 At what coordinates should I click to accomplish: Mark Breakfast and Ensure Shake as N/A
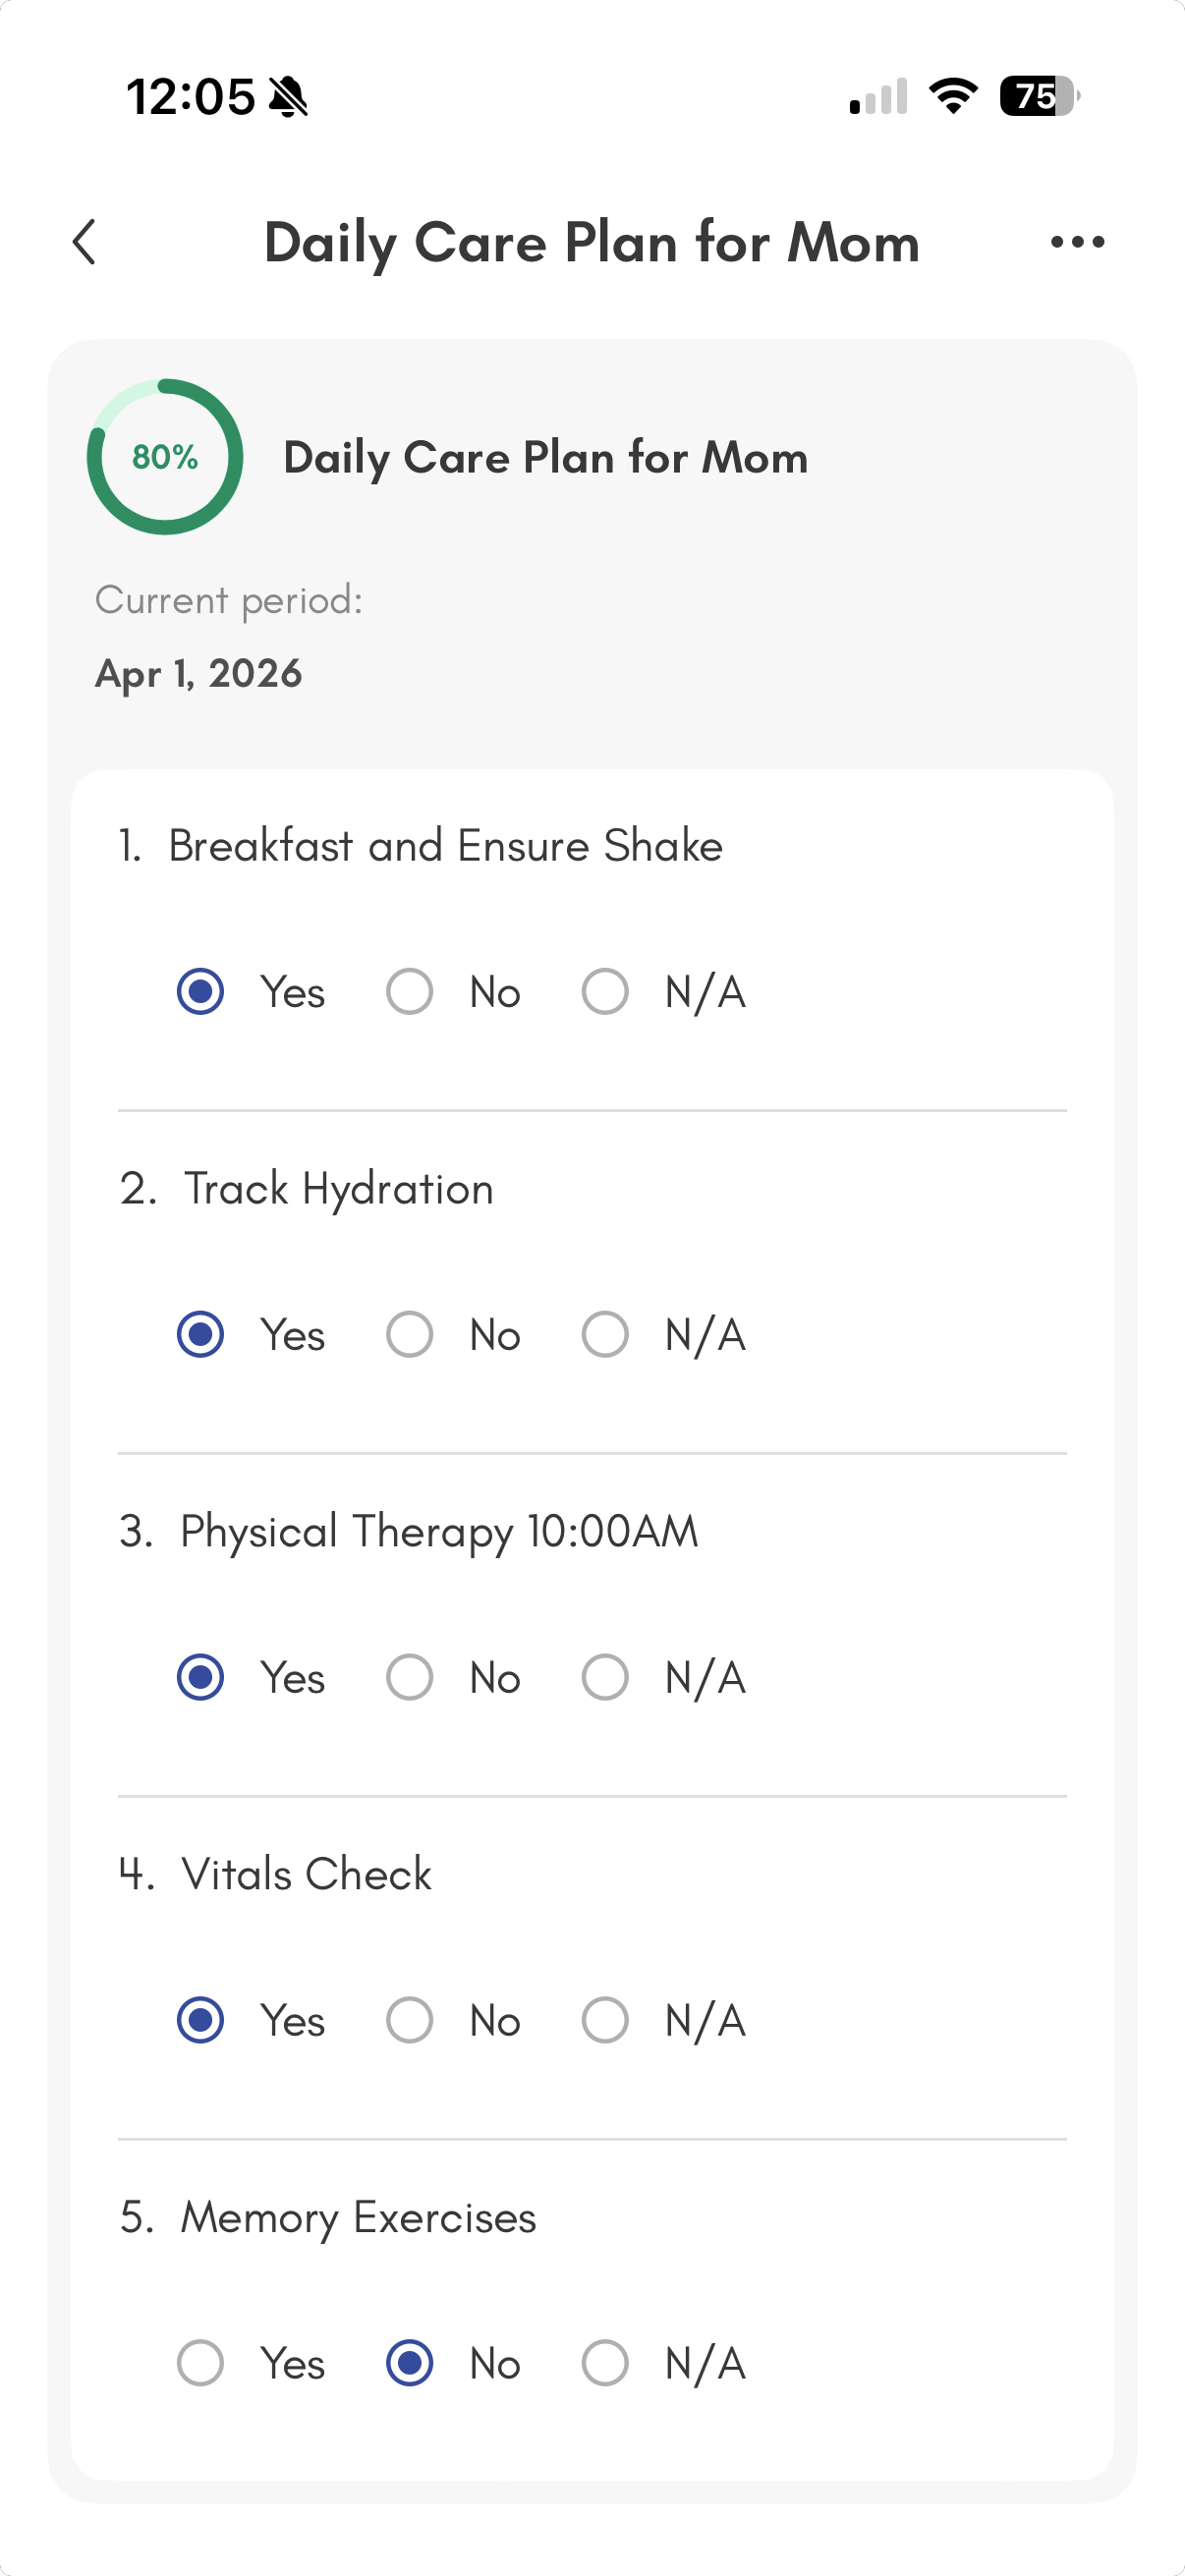605,992
